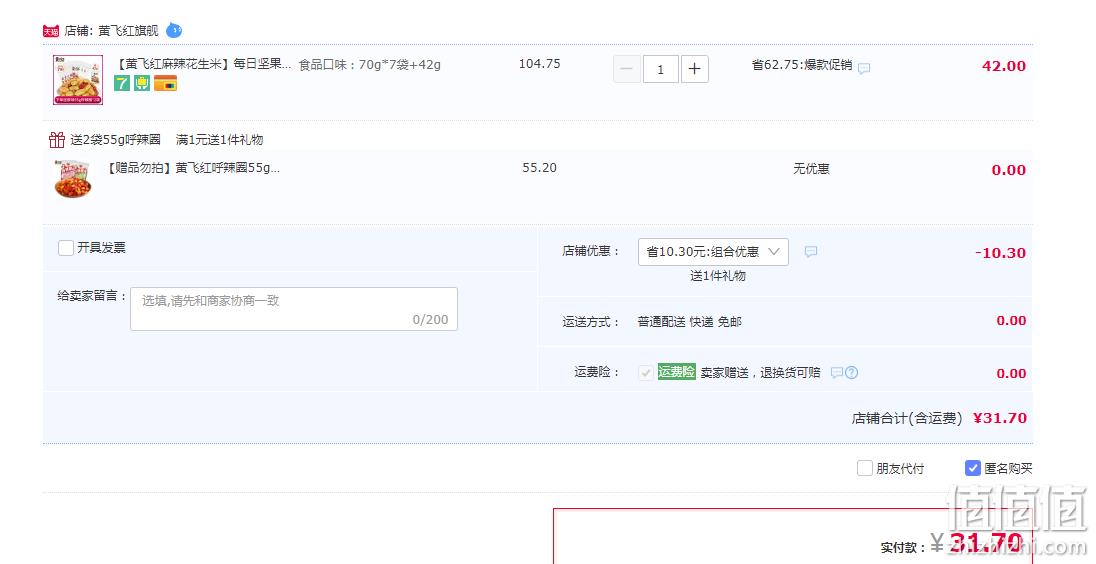Click the 满1元送1件礼物 text

pos(219,140)
